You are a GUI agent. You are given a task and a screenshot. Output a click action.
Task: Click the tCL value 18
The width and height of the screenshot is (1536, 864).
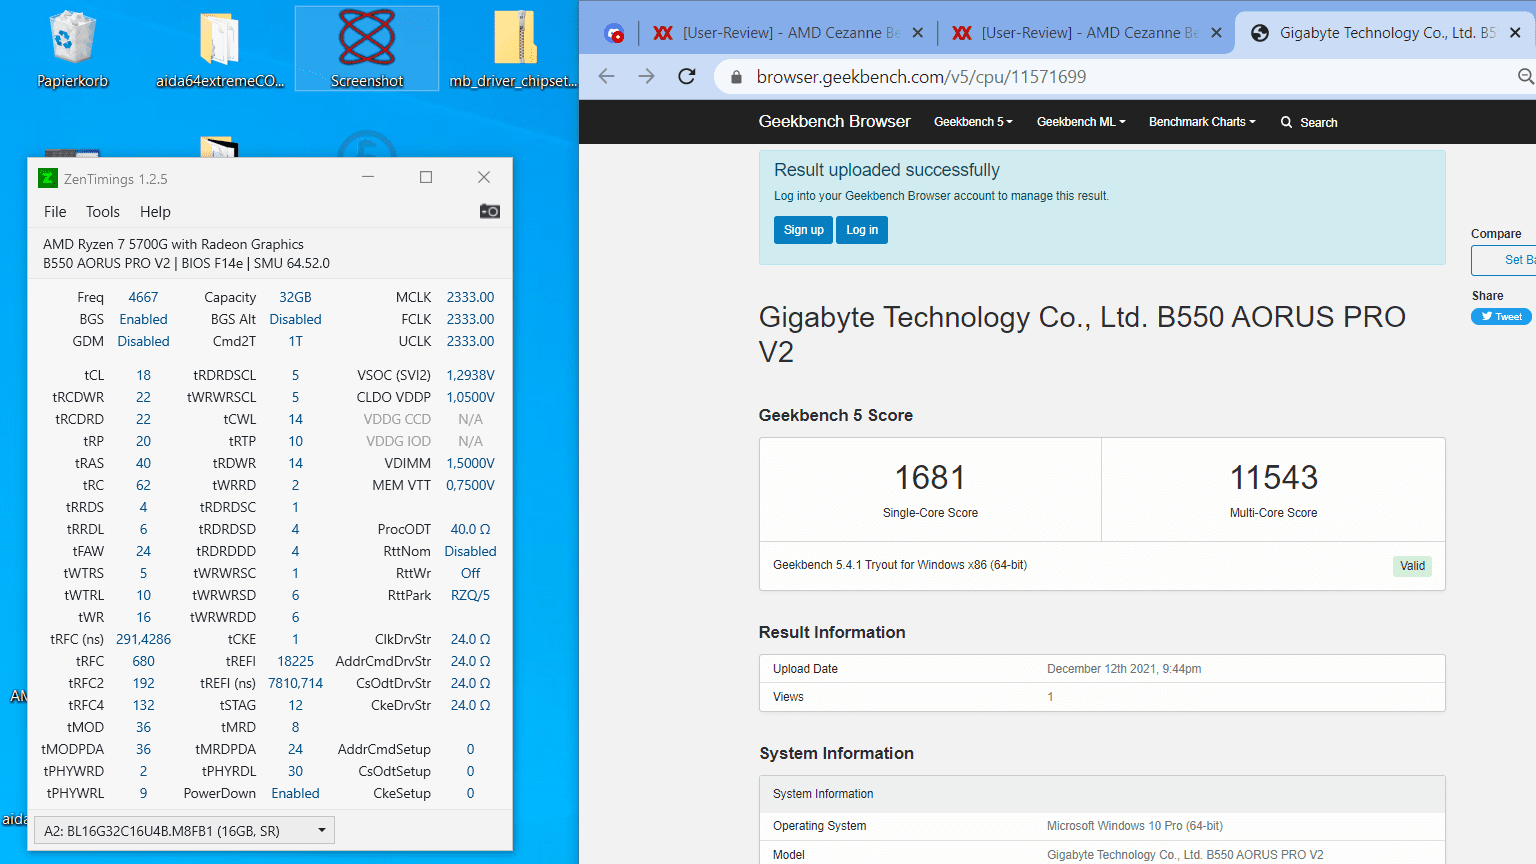click(x=143, y=375)
